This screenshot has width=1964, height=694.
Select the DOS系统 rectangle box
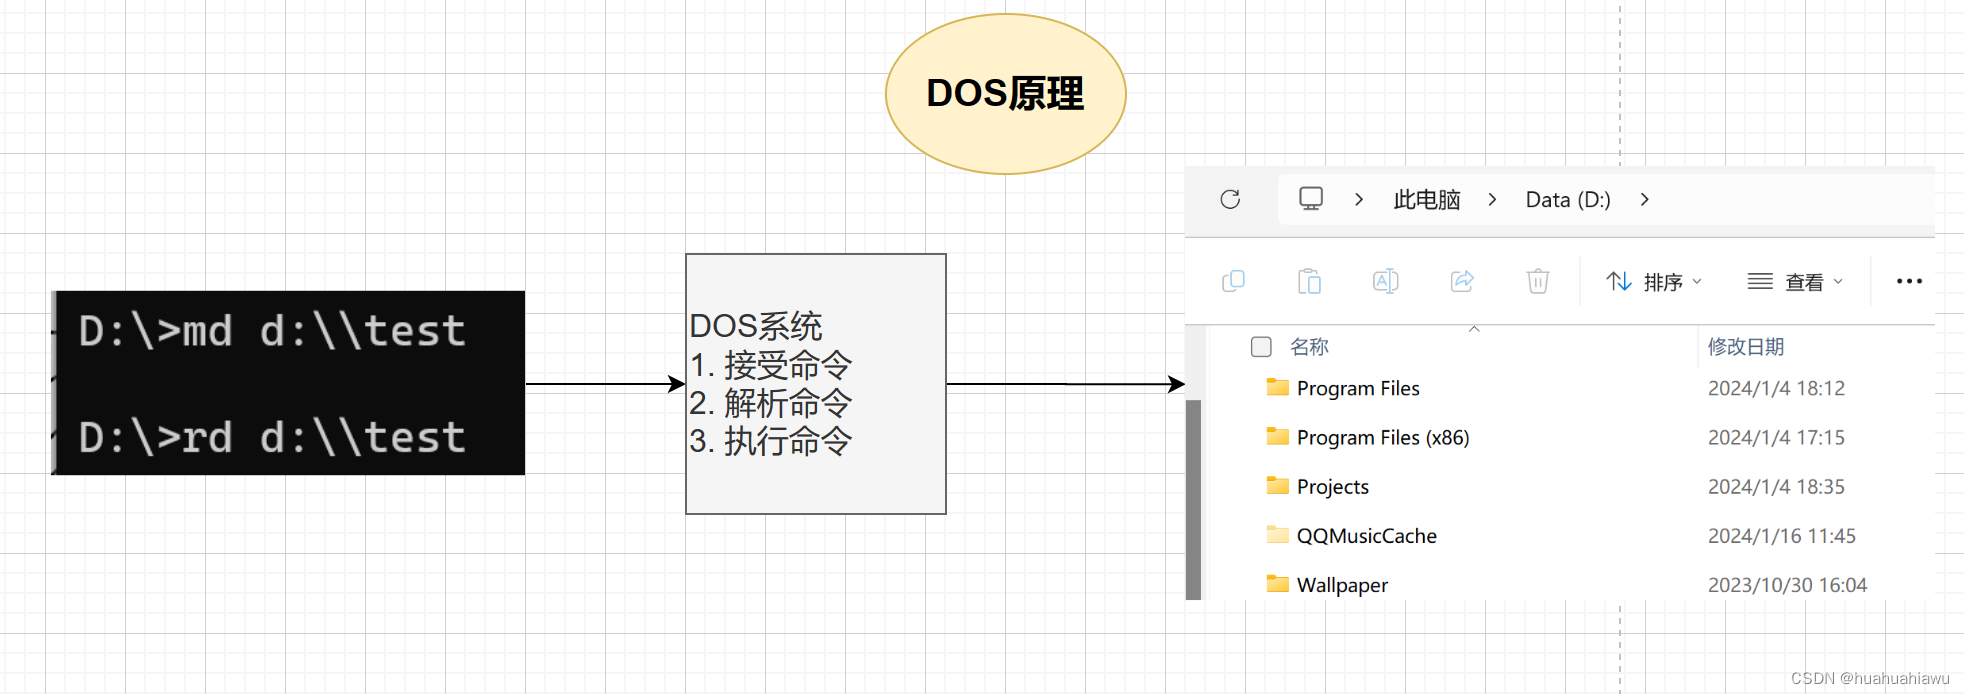point(816,384)
